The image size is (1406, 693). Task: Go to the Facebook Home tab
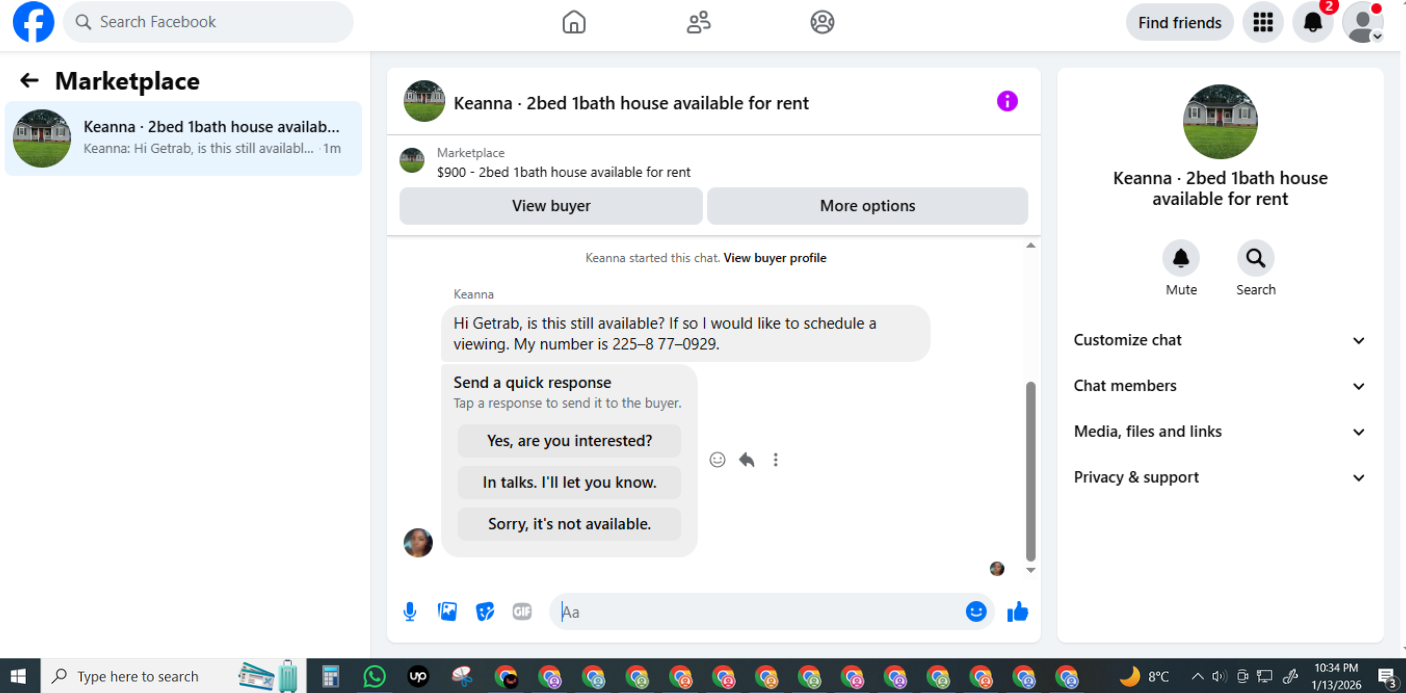tap(574, 22)
